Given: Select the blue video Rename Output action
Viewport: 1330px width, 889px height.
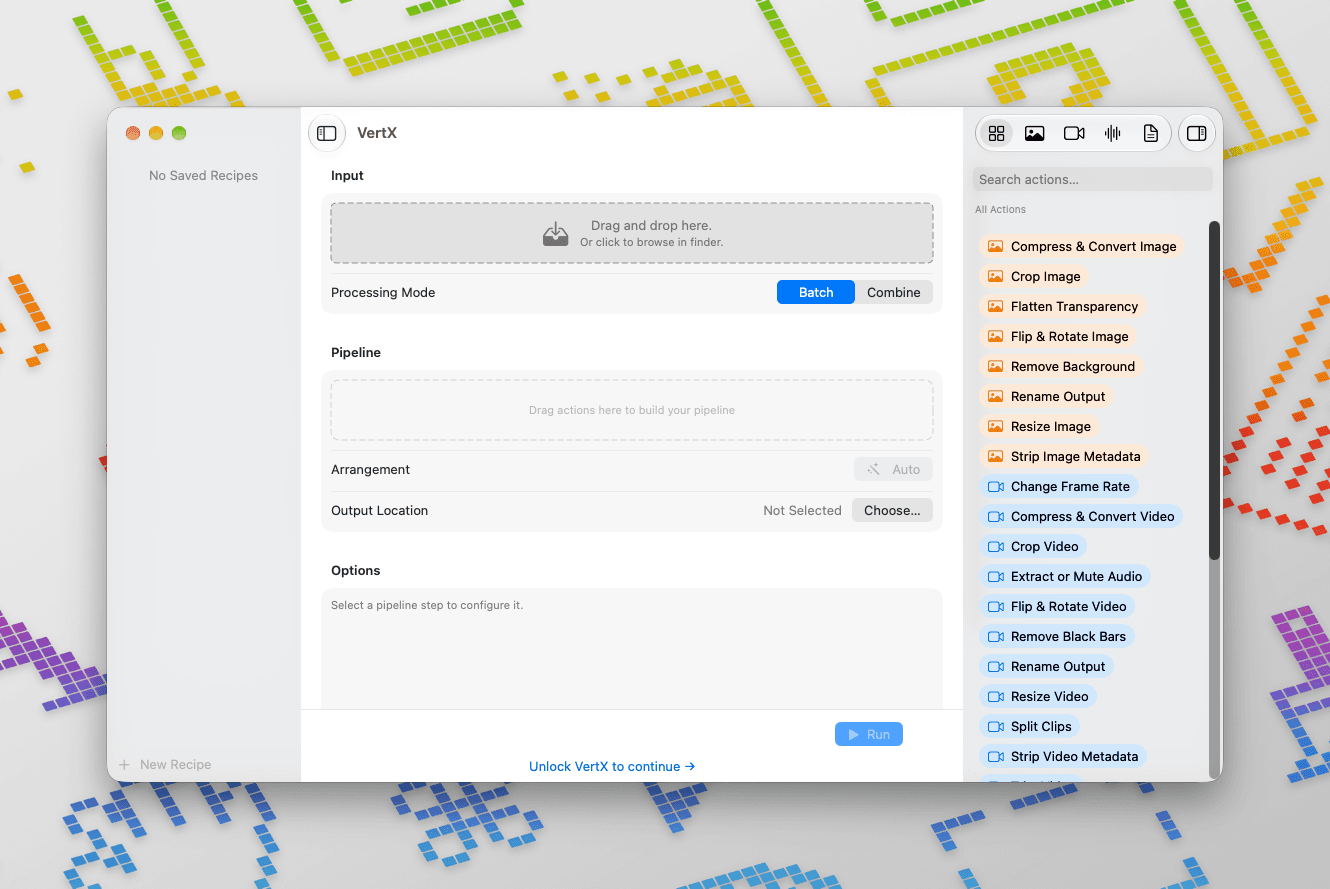Looking at the screenshot, I should [x=1047, y=666].
